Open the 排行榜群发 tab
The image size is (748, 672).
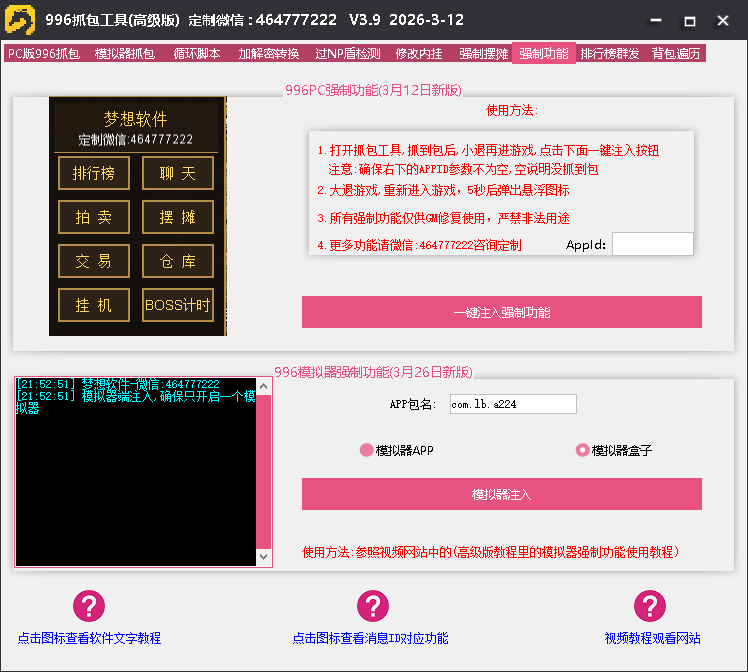[x=610, y=54]
